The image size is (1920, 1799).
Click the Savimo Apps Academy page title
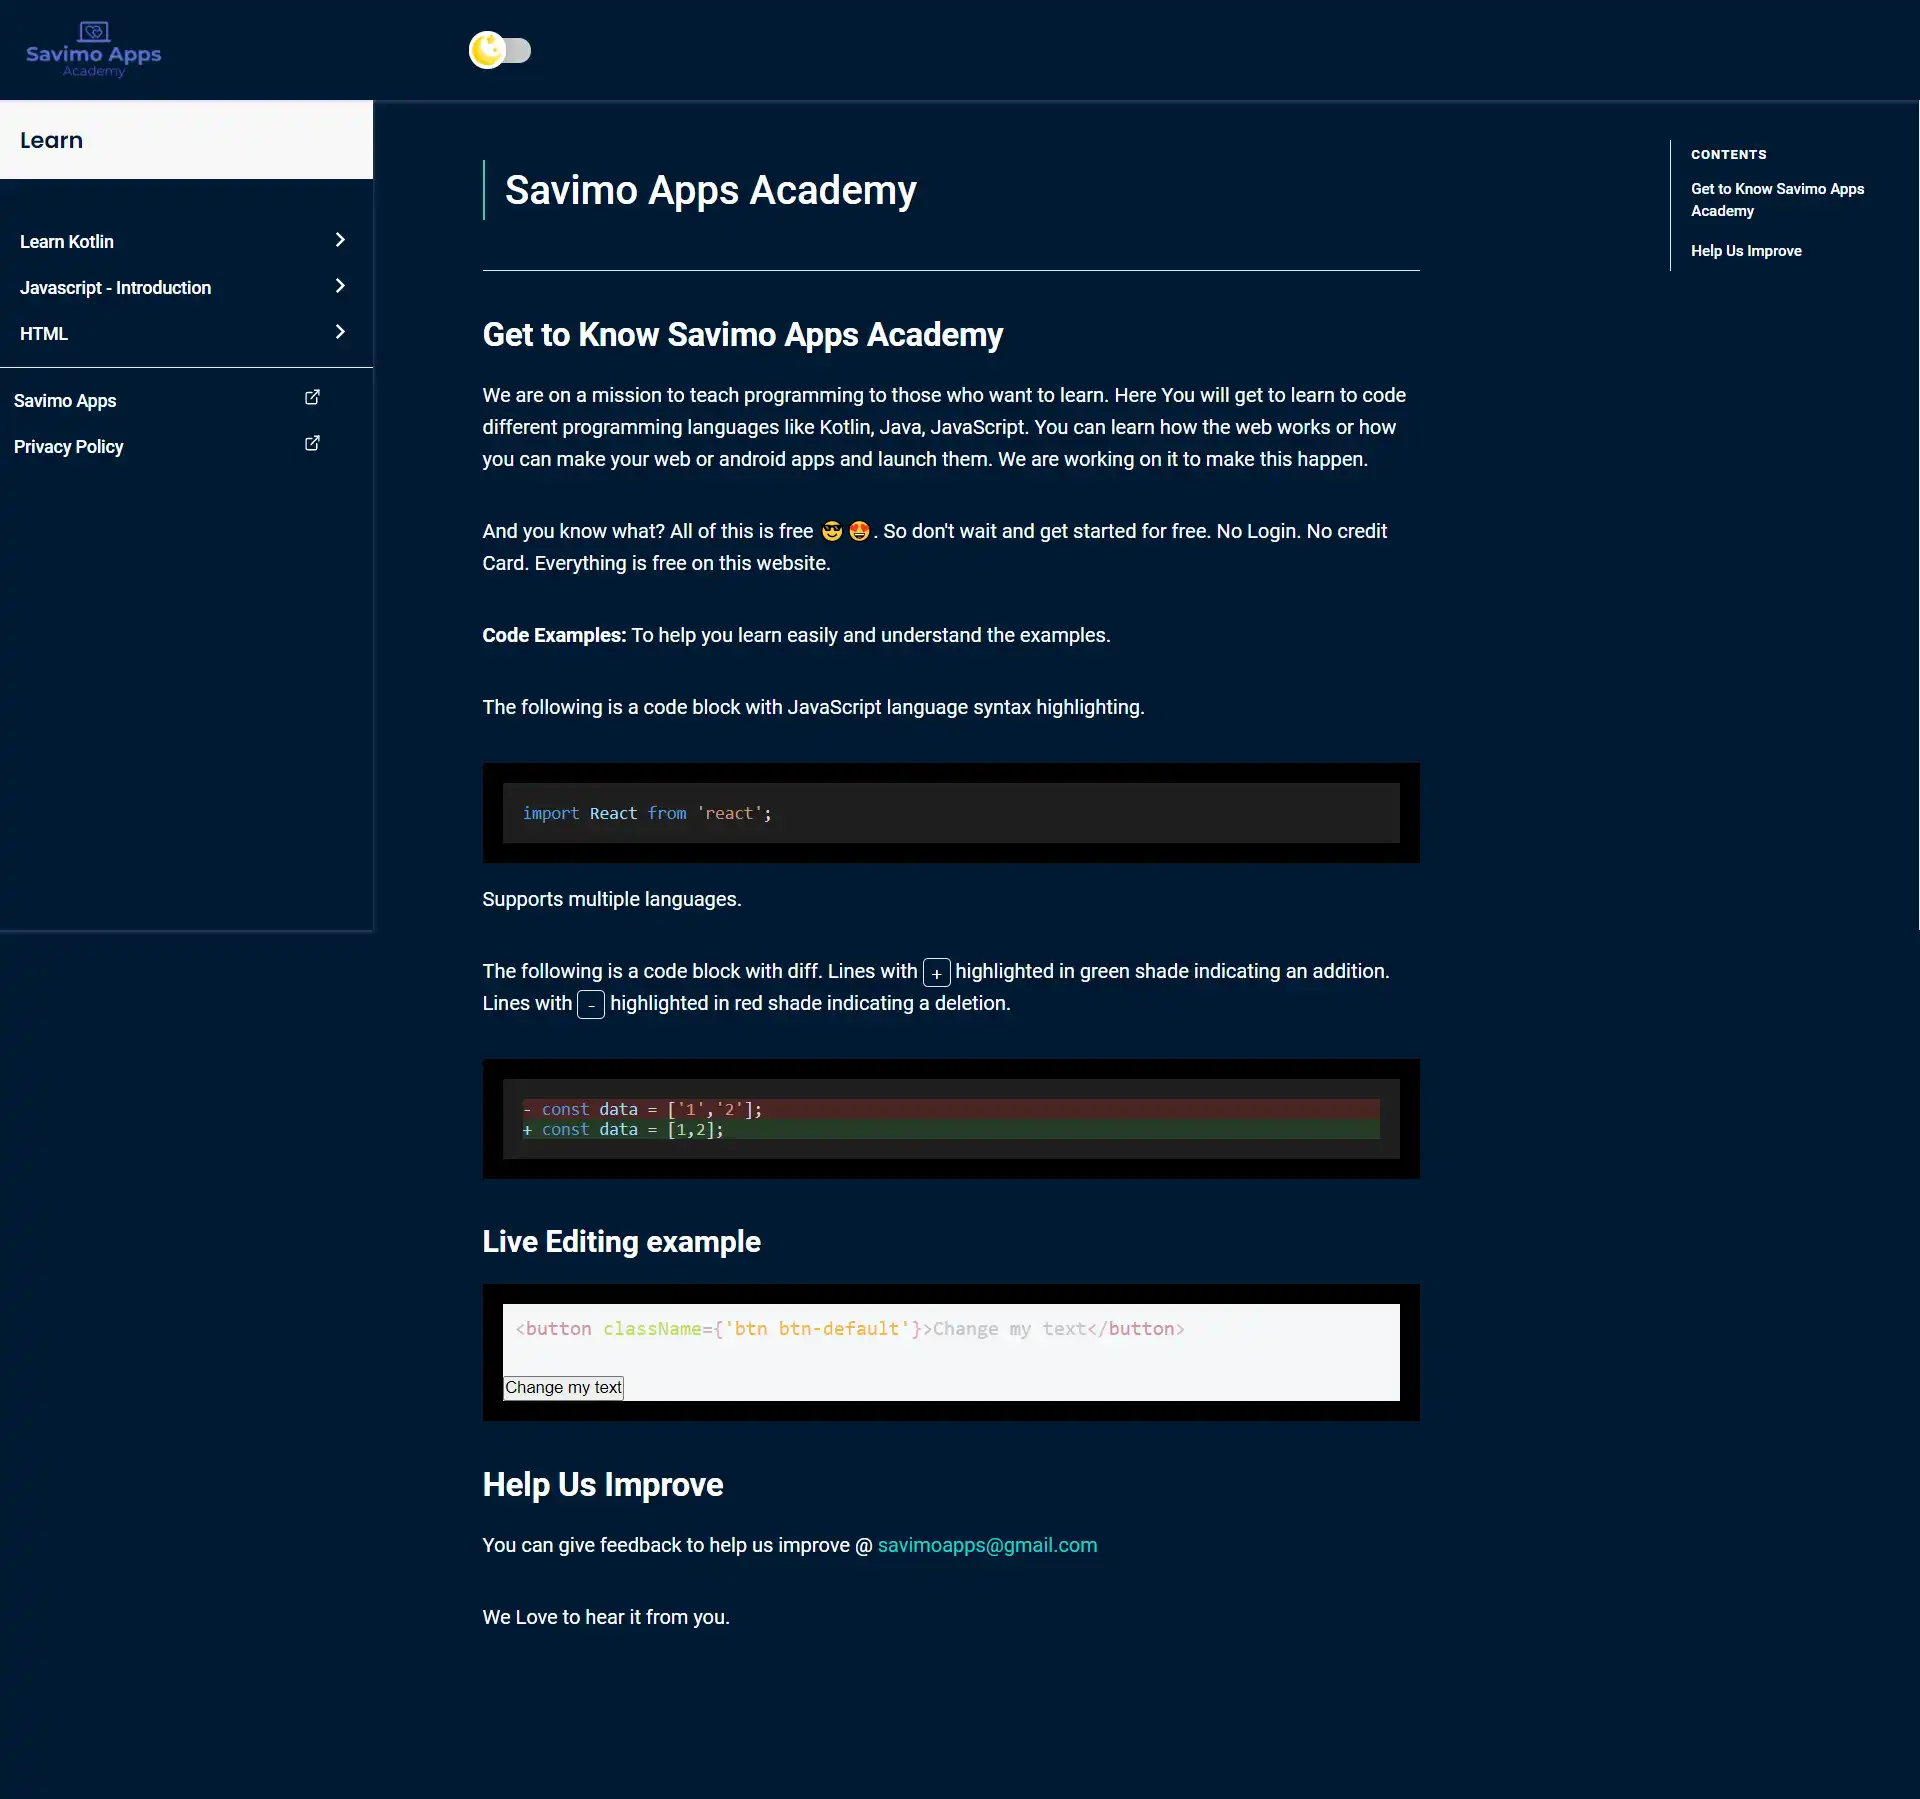tap(710, 190)
